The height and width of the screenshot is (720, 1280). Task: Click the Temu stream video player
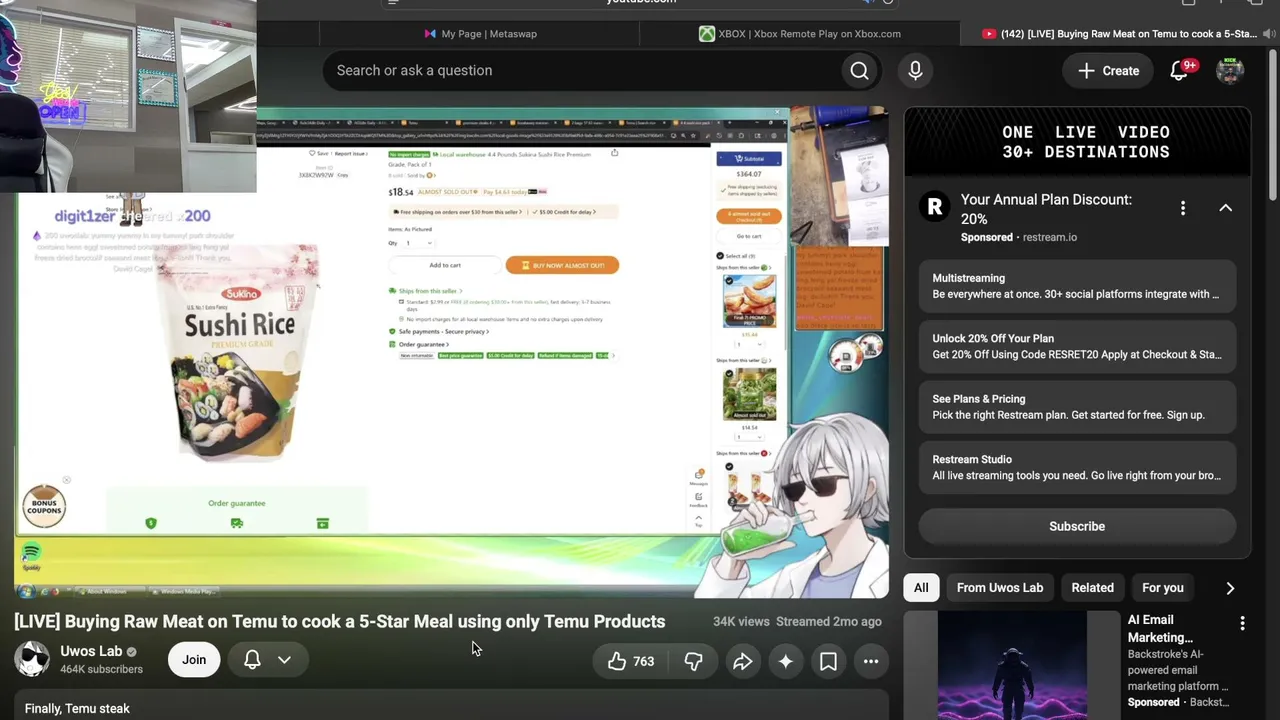tap(452, 352)
